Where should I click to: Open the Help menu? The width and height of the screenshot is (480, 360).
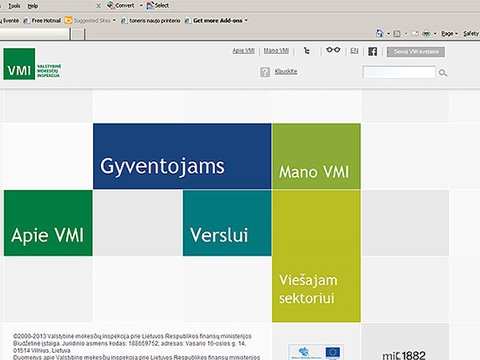(32, 6)
